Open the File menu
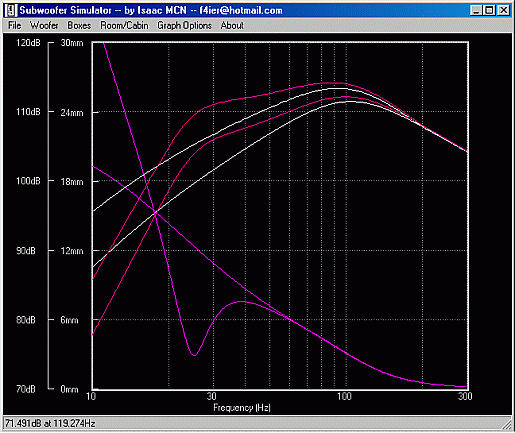 pyautogui.click(x=14, y=25)
